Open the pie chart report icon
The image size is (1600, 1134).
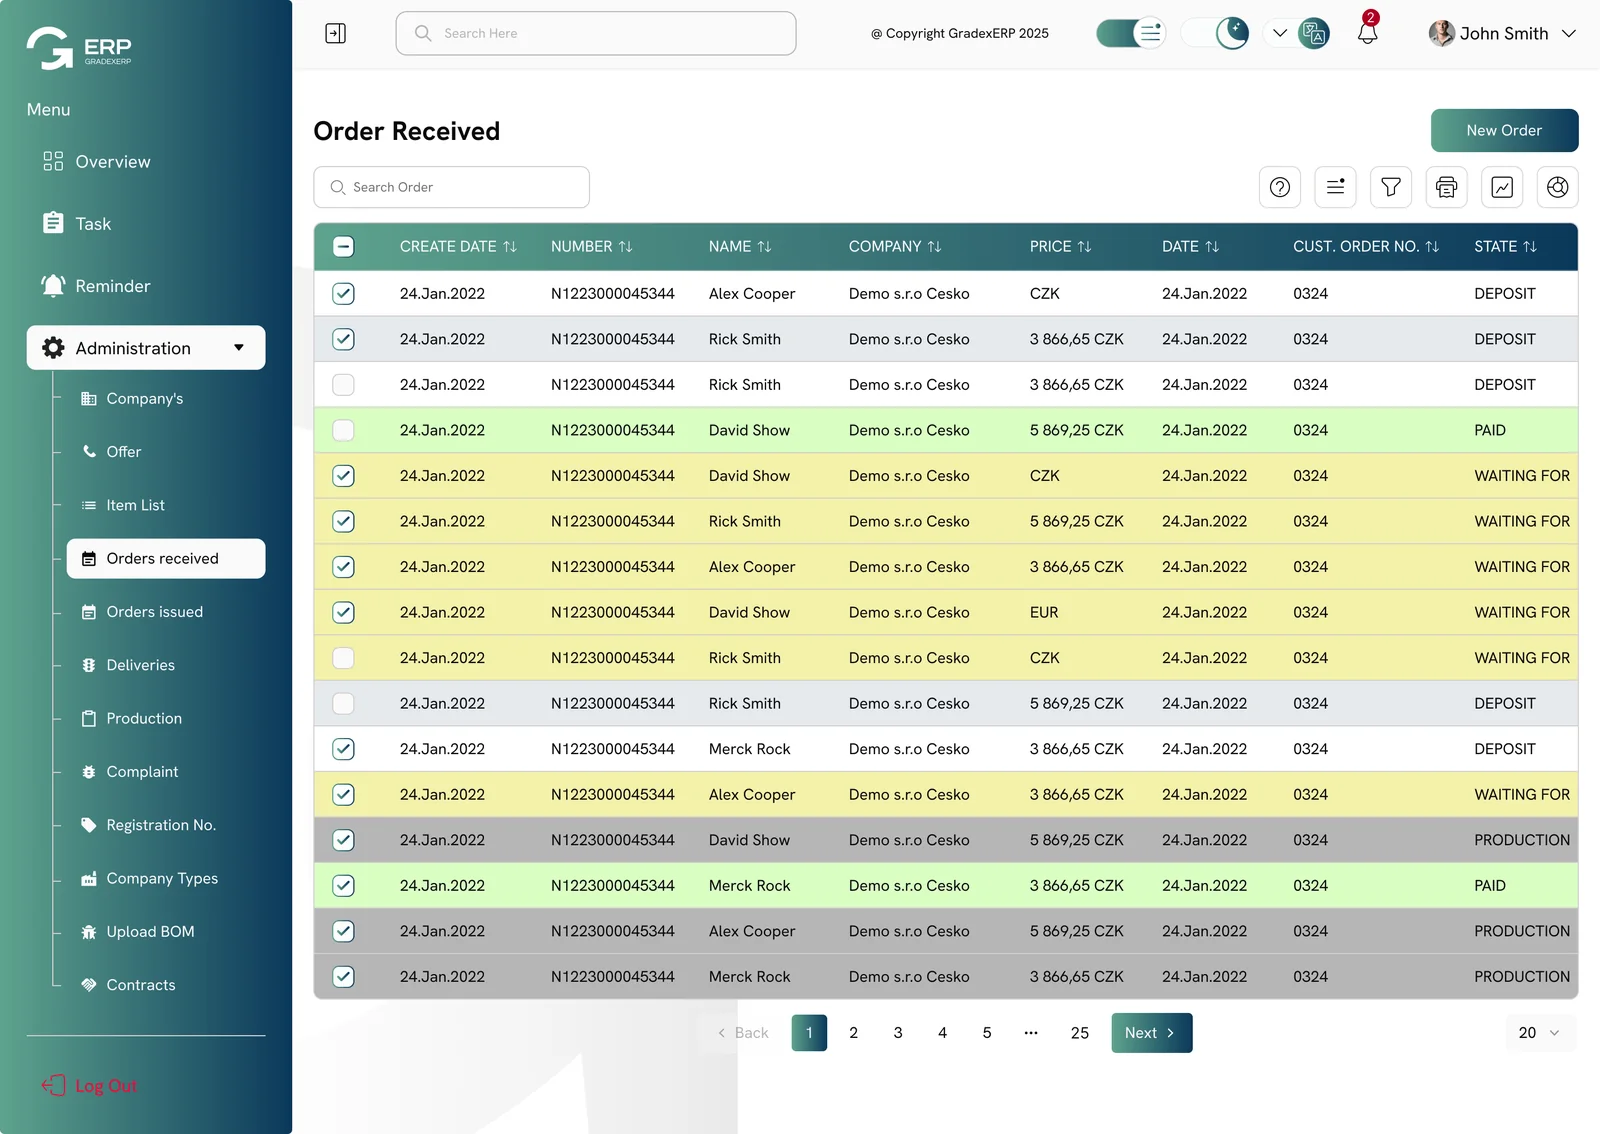click(x=1557, y=187)
